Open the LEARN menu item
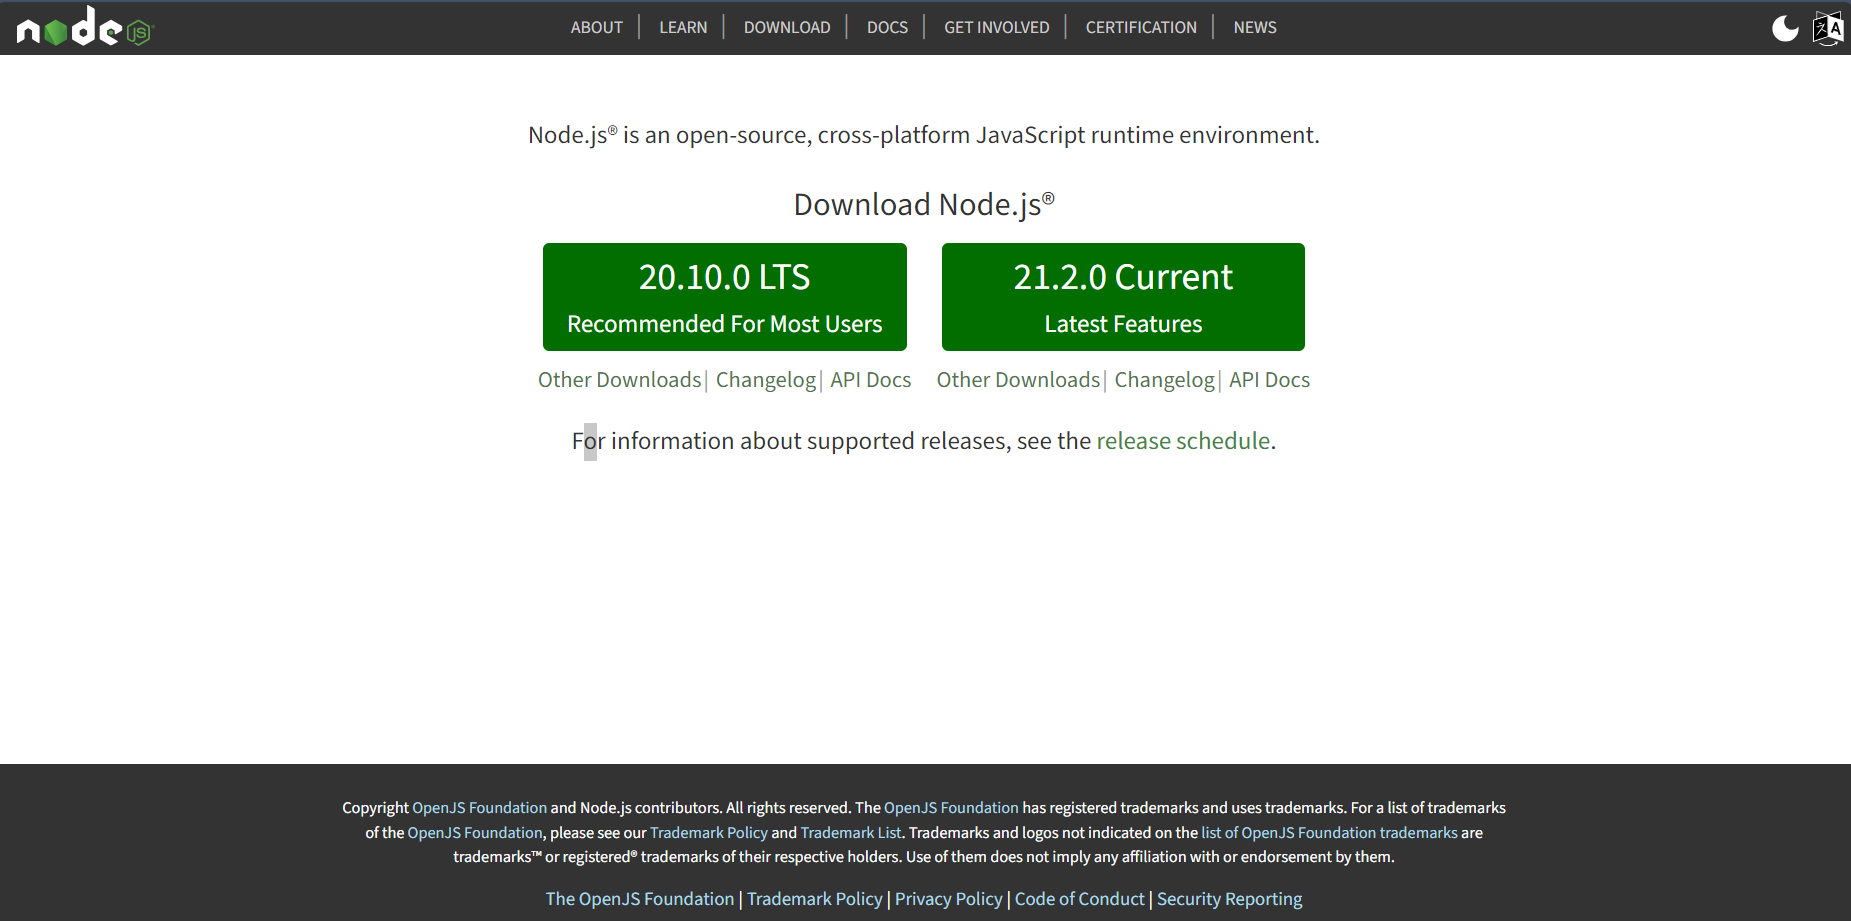 [683, 27]
